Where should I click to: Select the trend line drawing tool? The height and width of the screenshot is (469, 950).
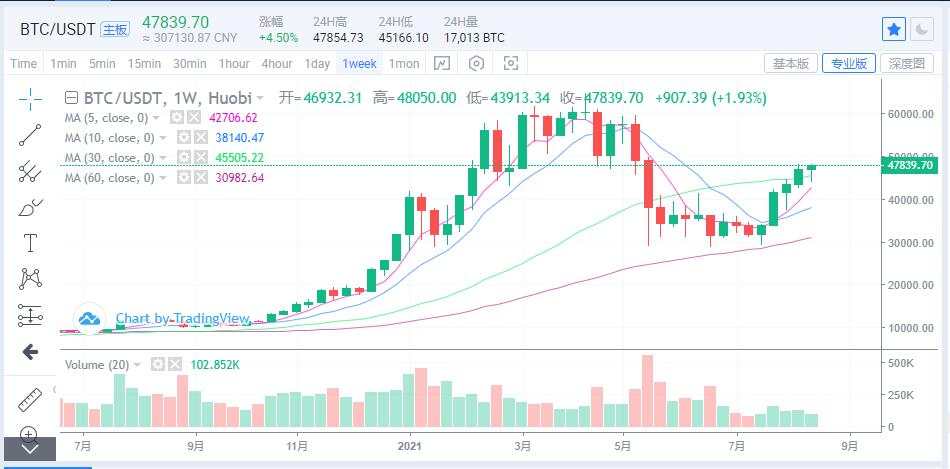click(30, 135)
